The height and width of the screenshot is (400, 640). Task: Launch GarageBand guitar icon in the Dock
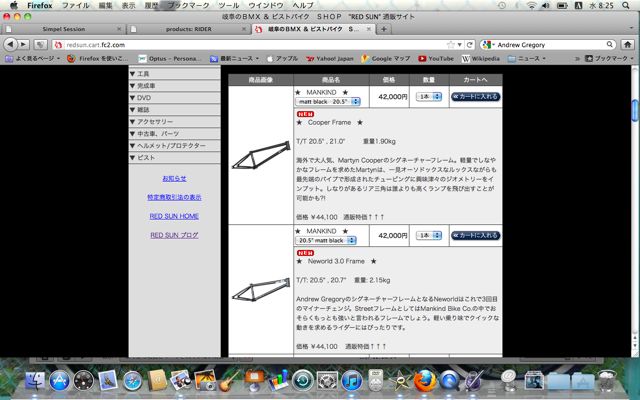[x=230, y=380]
